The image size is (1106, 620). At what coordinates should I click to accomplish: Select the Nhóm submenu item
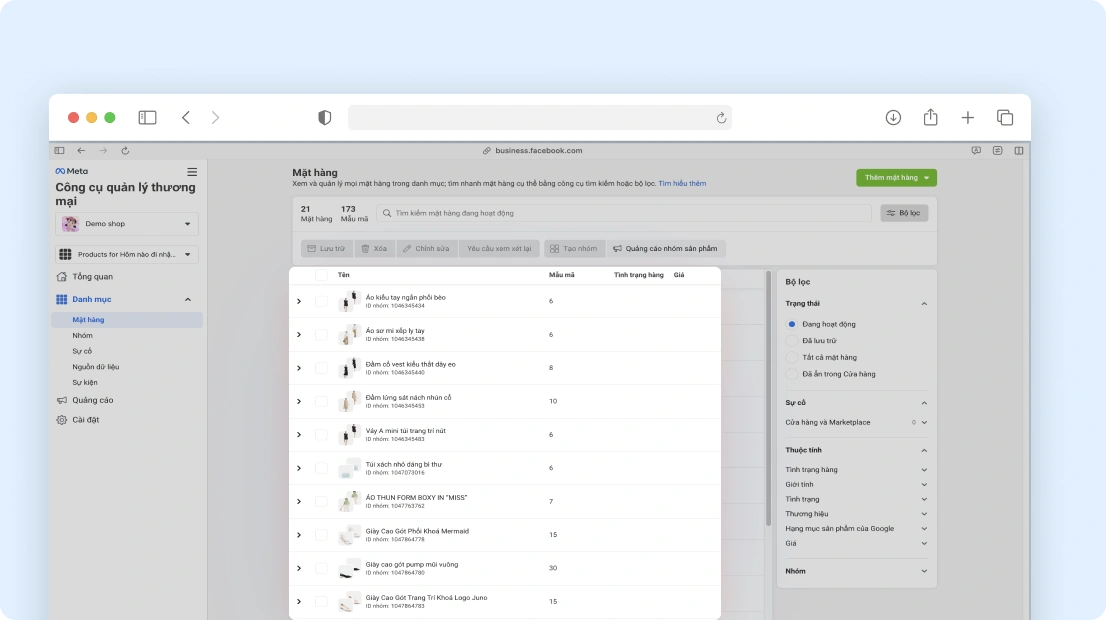click(83, 336)
